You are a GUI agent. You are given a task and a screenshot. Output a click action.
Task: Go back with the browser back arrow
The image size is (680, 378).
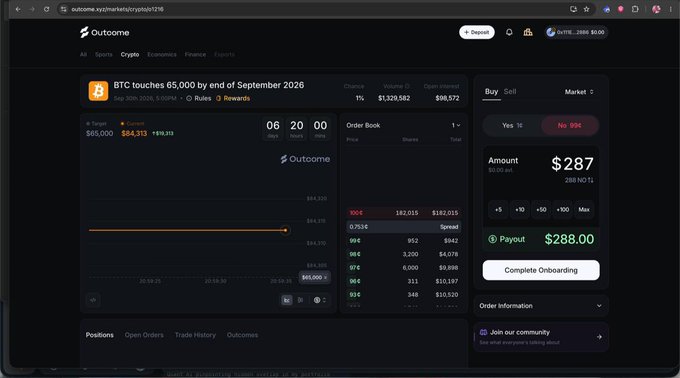click(x=18, y=9)
